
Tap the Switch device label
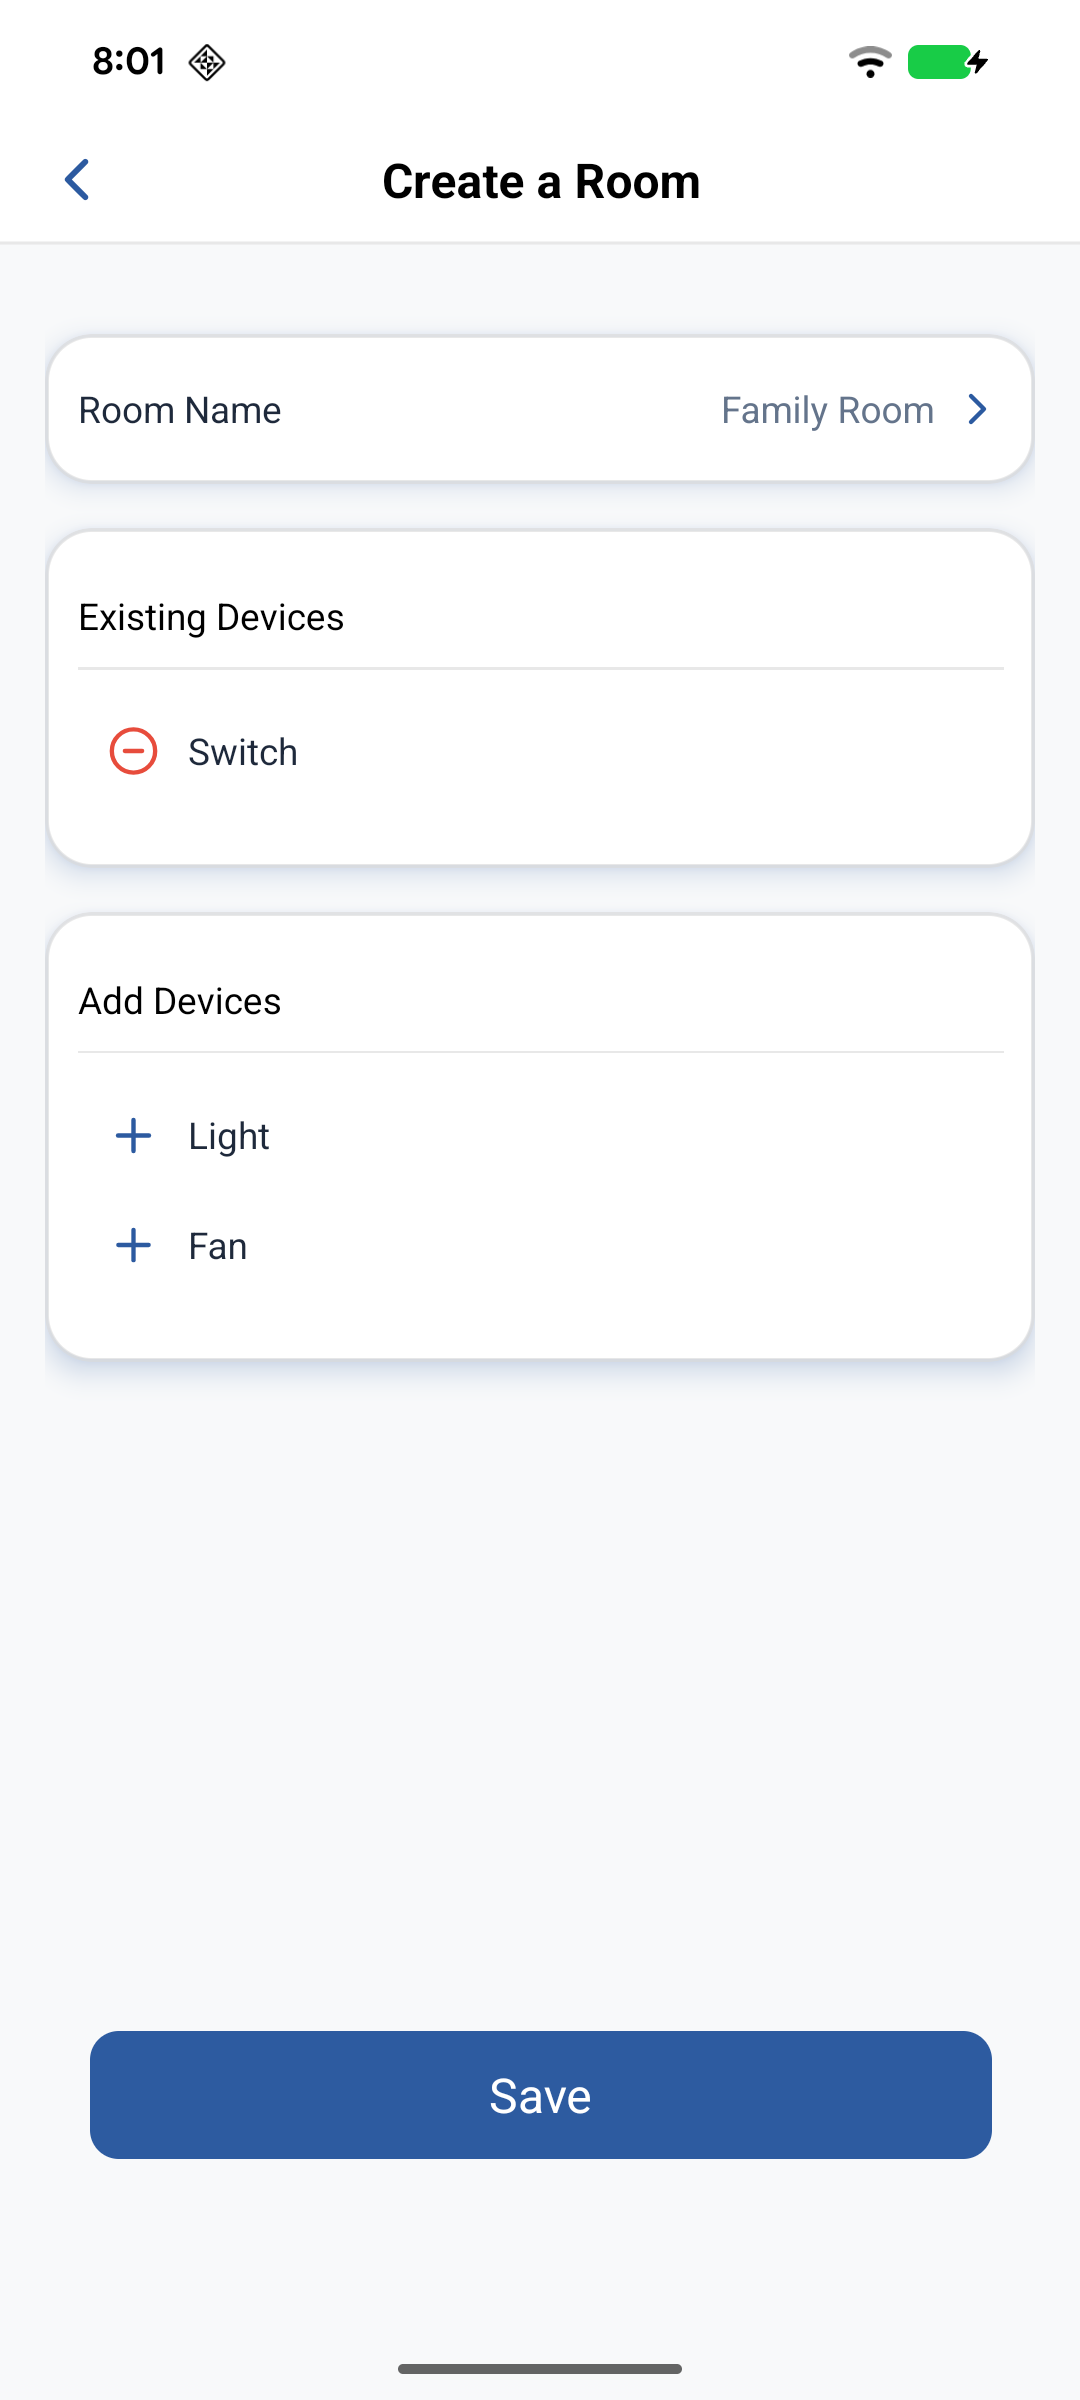(243, 753)
